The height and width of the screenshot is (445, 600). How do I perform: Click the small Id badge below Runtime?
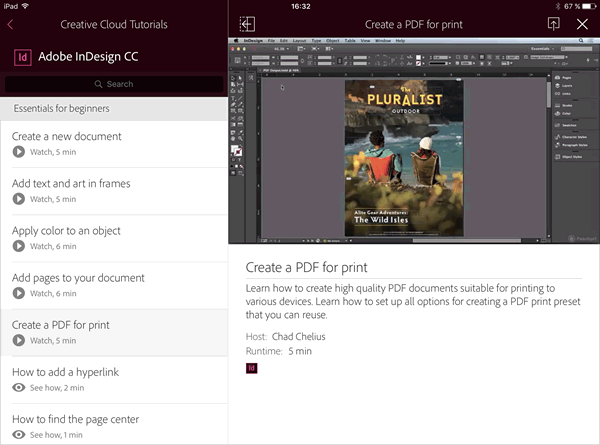(x=252, y=368)
